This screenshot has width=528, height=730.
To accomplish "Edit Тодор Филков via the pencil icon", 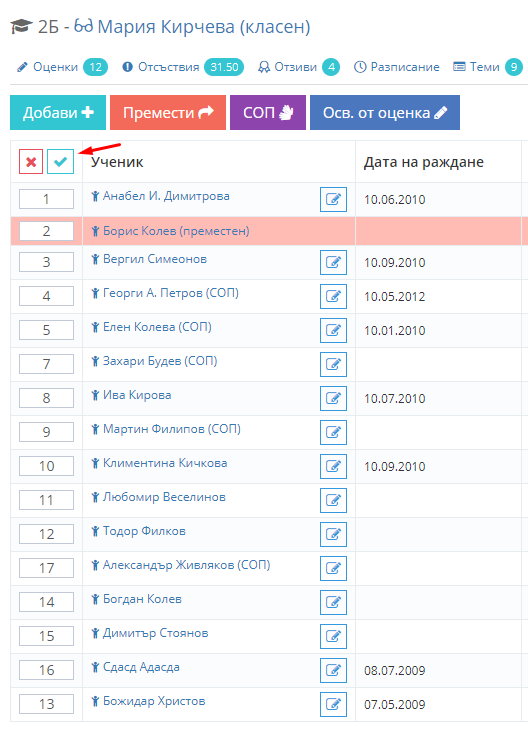I will [x=333, y=534].
